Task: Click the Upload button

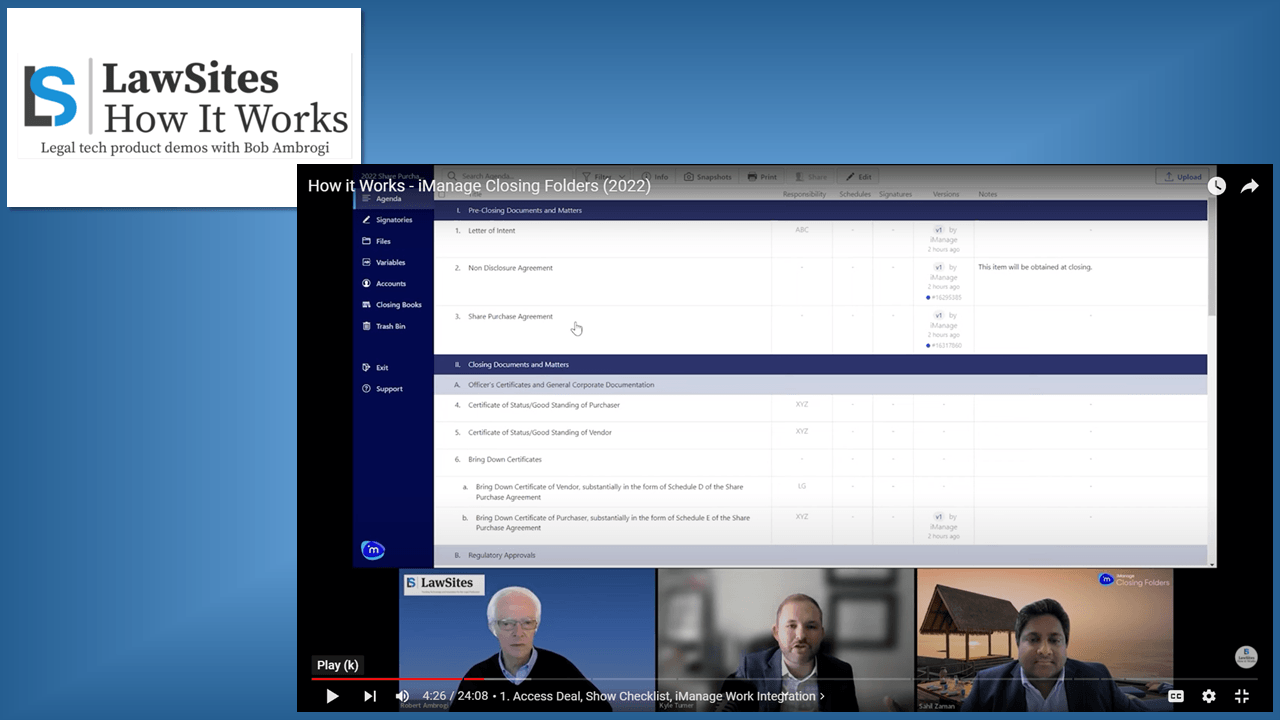Action: pos(1182,177)
